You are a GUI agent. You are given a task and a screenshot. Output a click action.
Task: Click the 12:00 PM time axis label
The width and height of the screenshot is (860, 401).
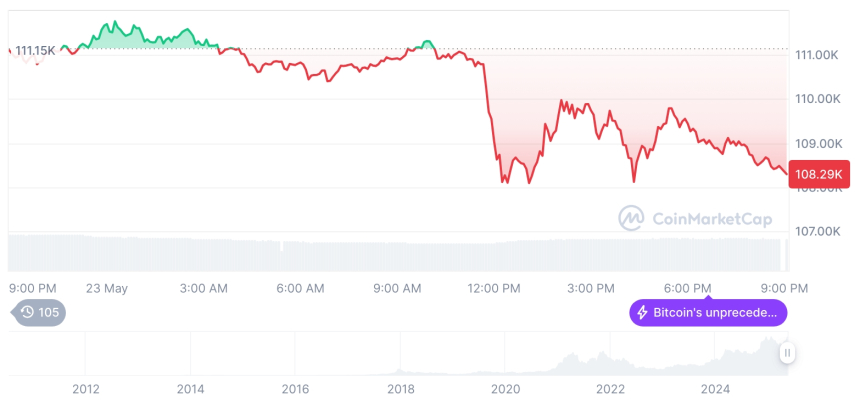click(x=495, y=288)
